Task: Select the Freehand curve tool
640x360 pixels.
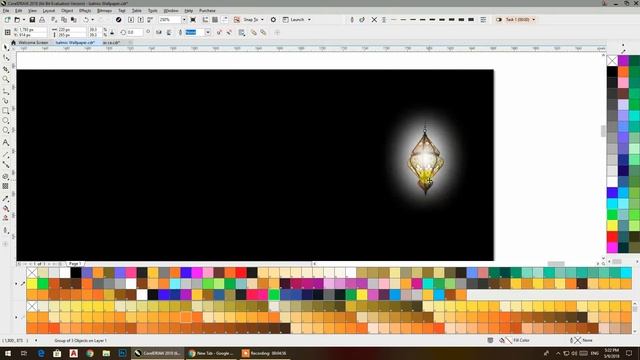Action: (6, 90)
